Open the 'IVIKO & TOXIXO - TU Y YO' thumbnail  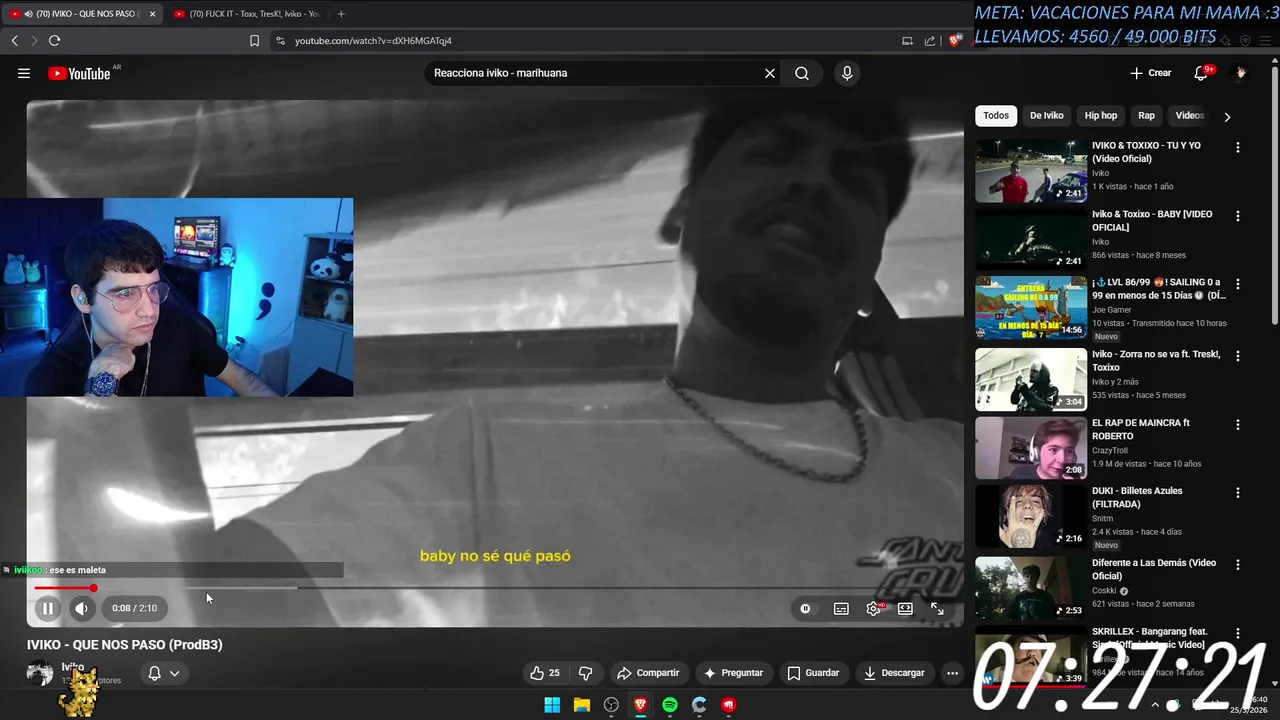pyautogui.click(x=1031, y=171)
